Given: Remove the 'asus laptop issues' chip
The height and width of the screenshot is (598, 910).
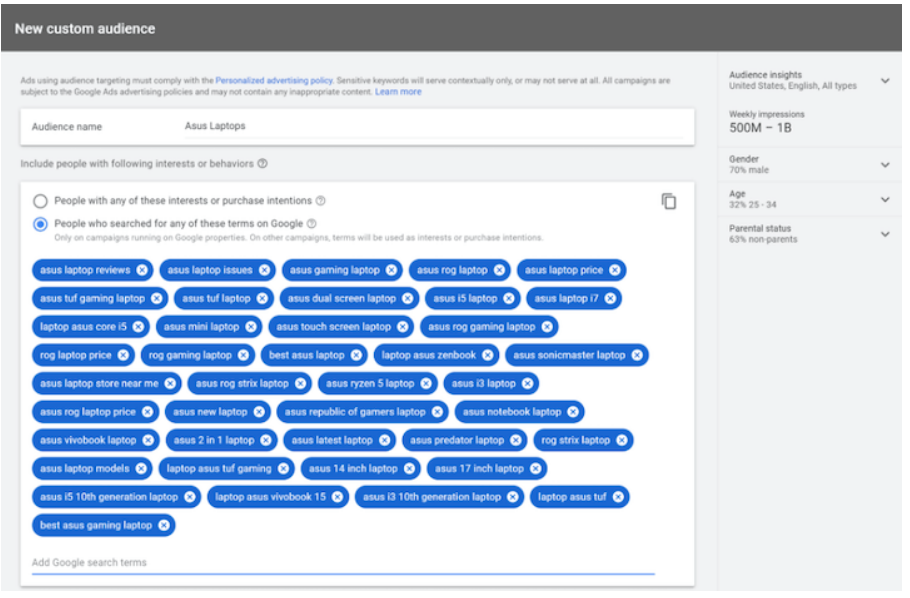Looking at the screenshot, I should click(265, 271).
